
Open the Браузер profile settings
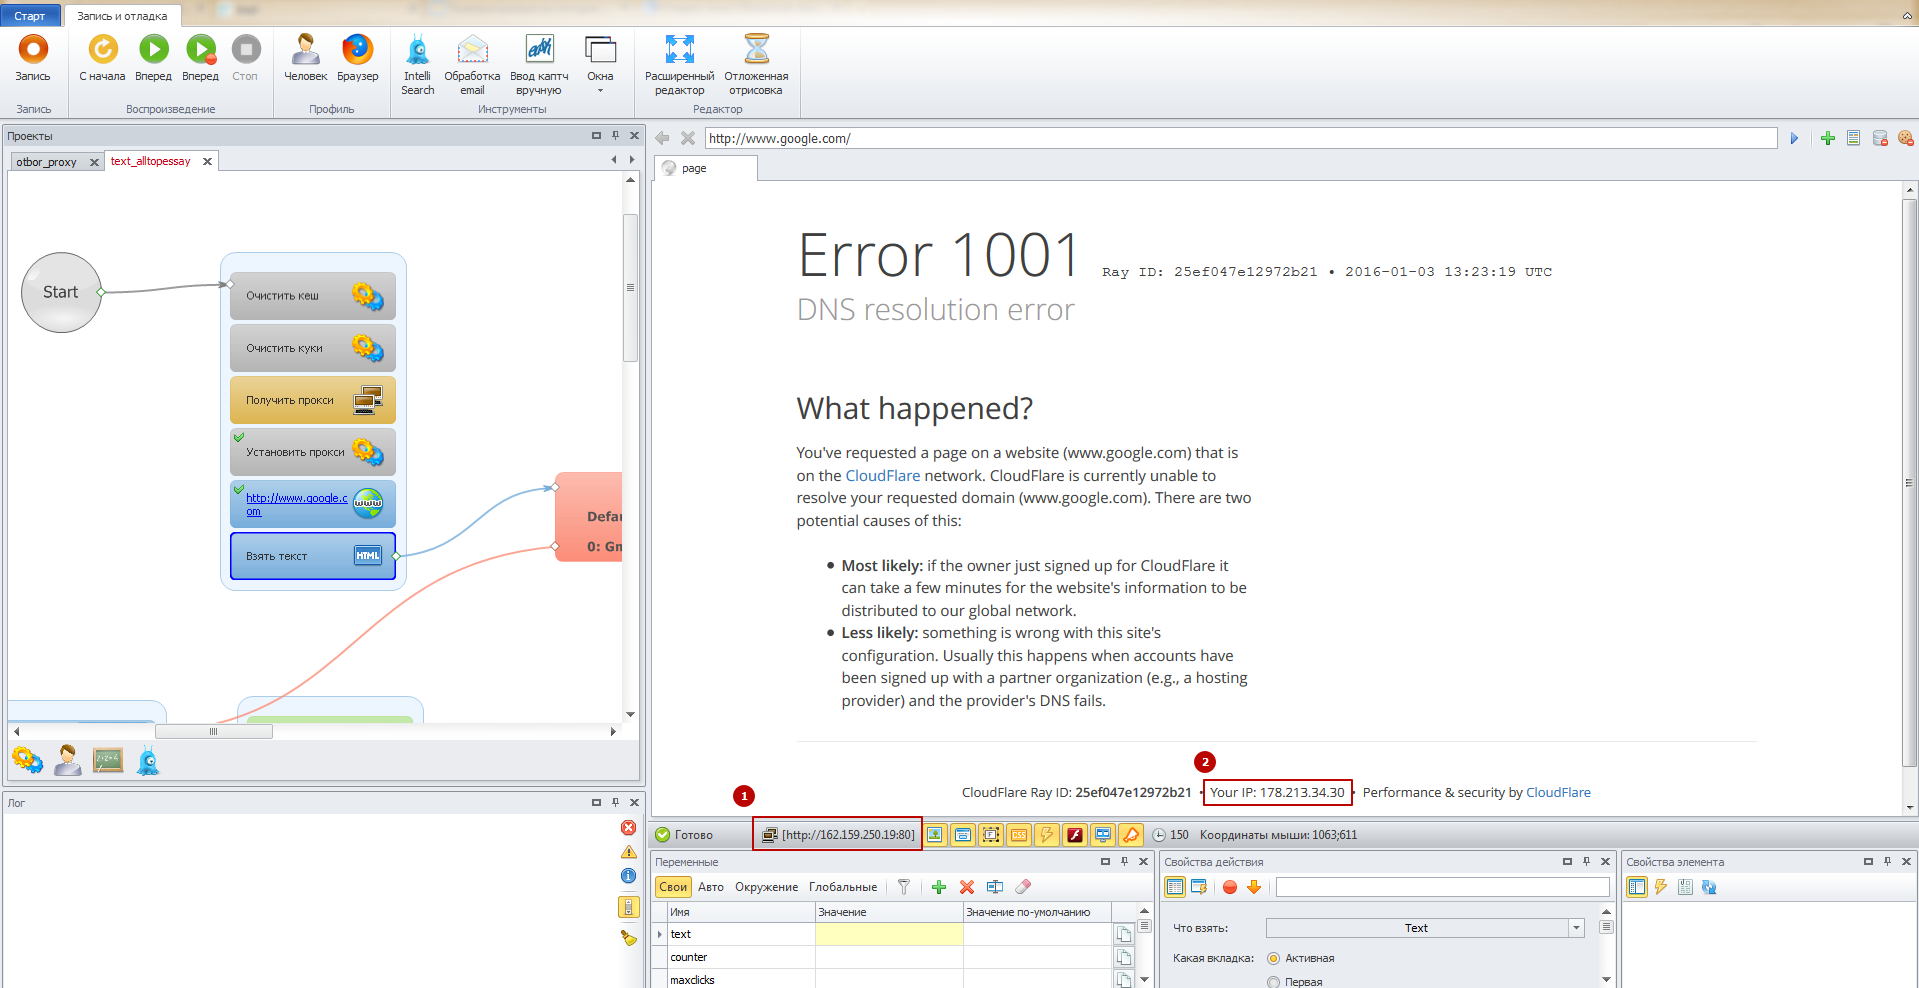pos(357,58)
